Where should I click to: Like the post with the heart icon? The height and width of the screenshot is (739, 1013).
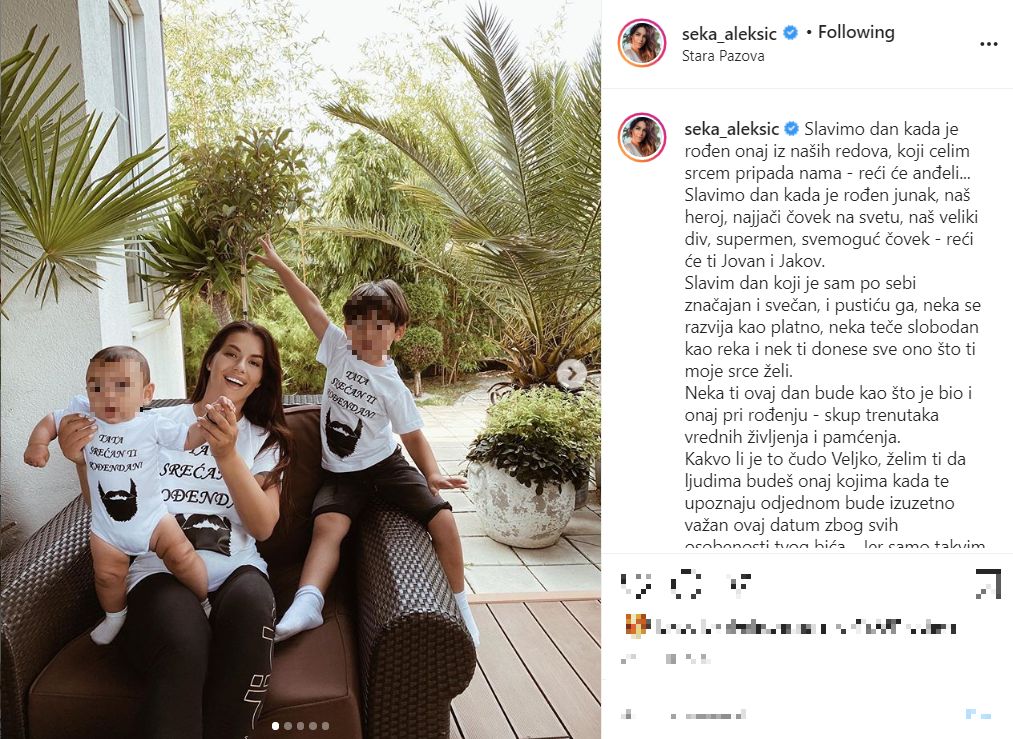pyautogui.click(x=636, y=584)
